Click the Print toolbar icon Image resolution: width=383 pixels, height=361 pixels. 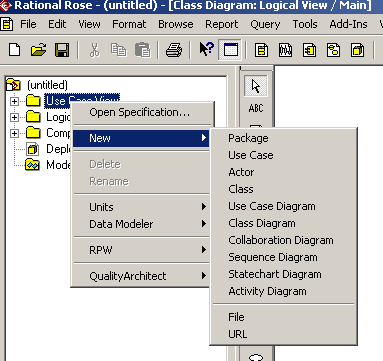point(174,50)
